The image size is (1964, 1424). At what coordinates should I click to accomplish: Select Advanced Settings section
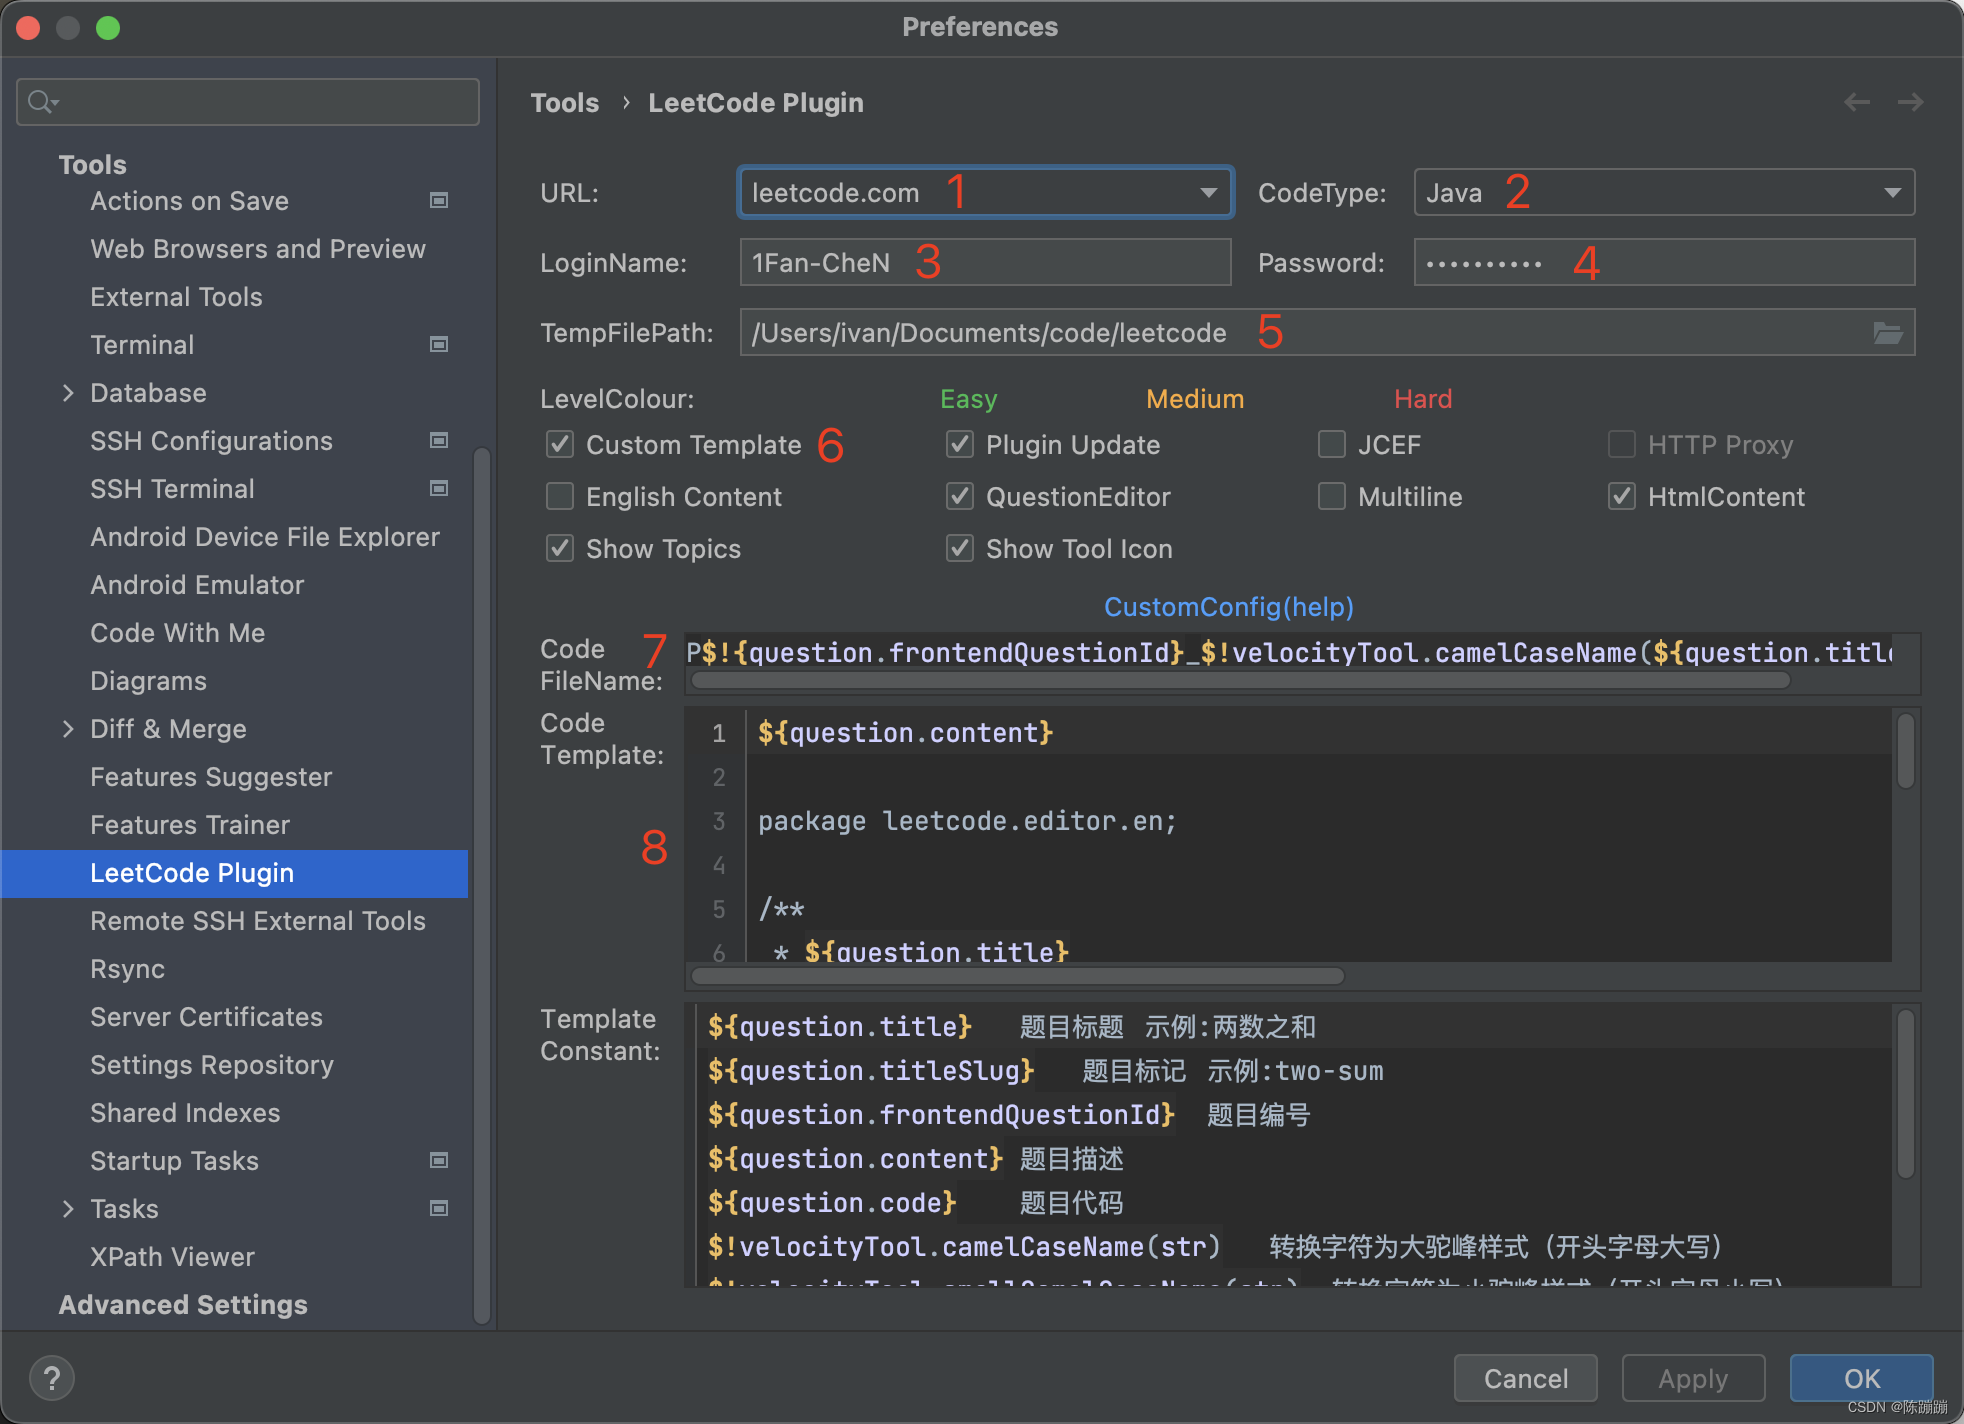(x=183, y=1305)
